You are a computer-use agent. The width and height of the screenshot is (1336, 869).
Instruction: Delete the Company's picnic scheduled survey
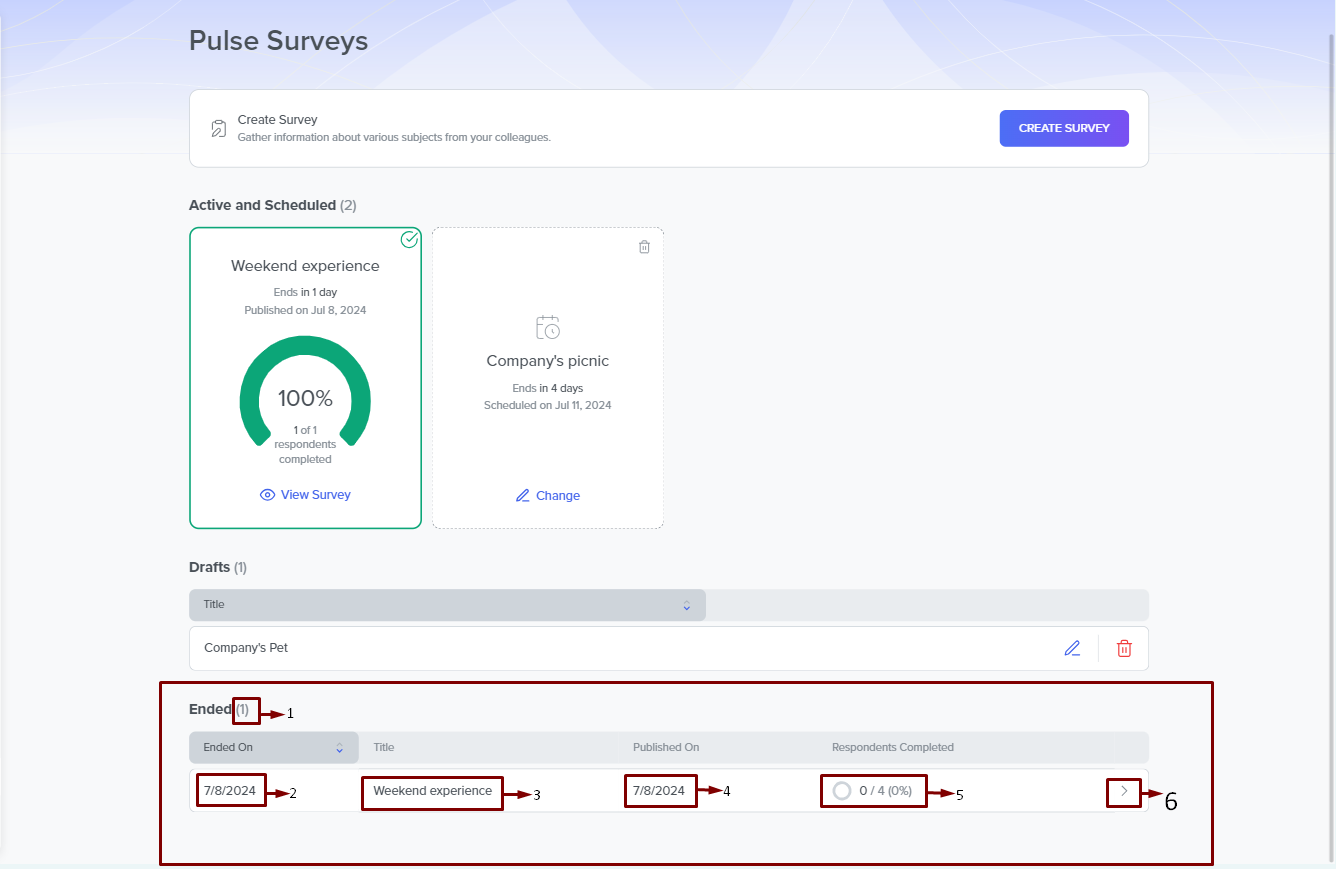tap(644, 247)
